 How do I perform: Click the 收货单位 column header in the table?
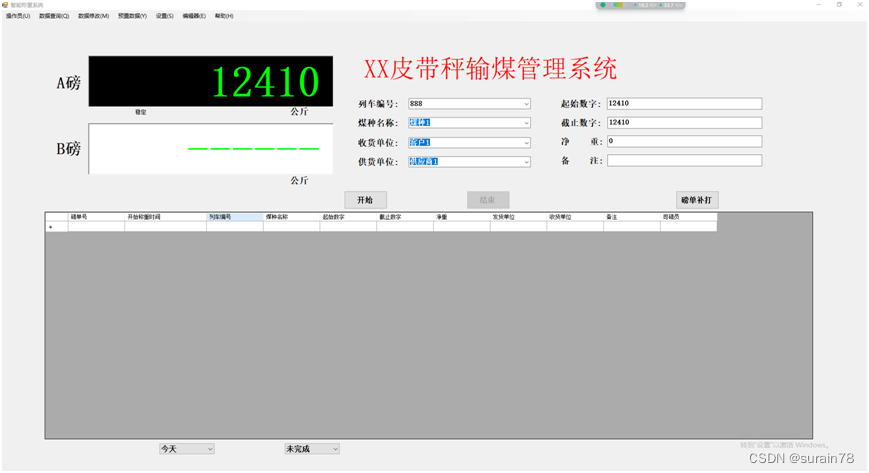[575, 217]
